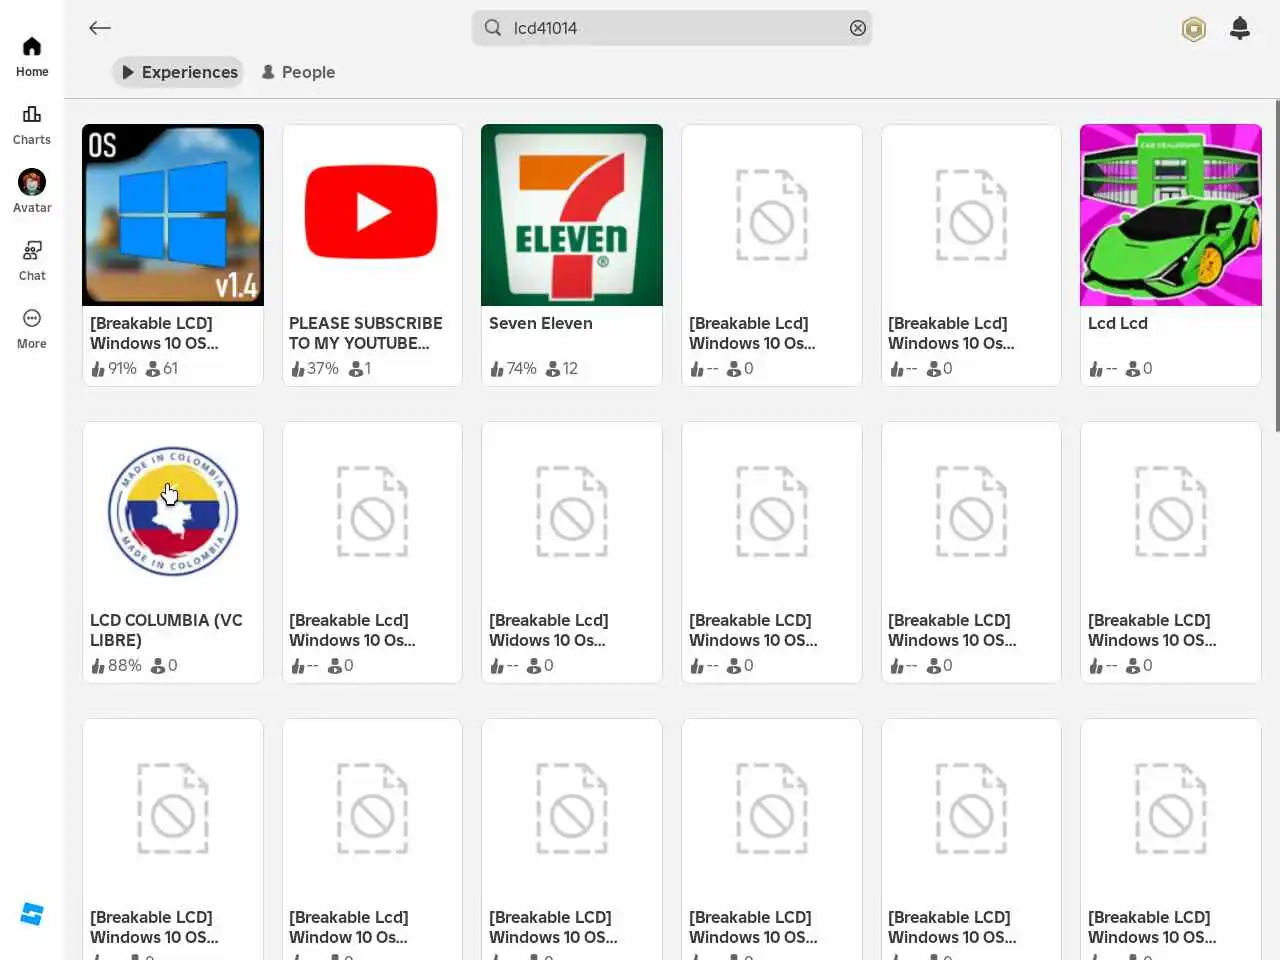
Task: Click the 88% rating on LCD COLUMBIA
Action: [x=125, y=665]
